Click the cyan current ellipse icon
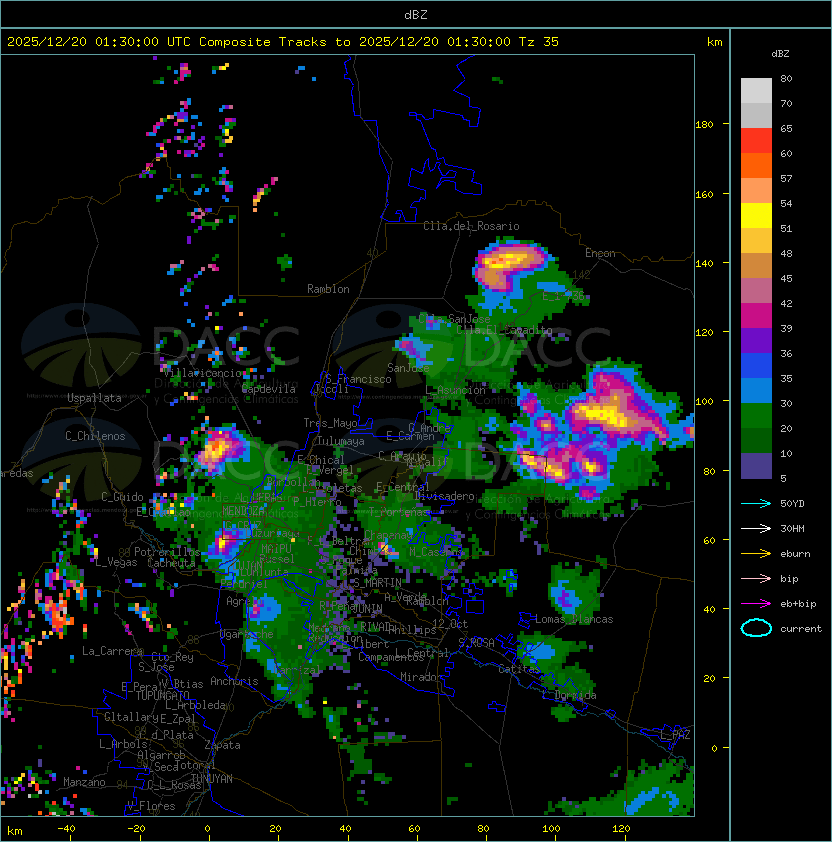This screenshot has height=842, width=832. 756,628
